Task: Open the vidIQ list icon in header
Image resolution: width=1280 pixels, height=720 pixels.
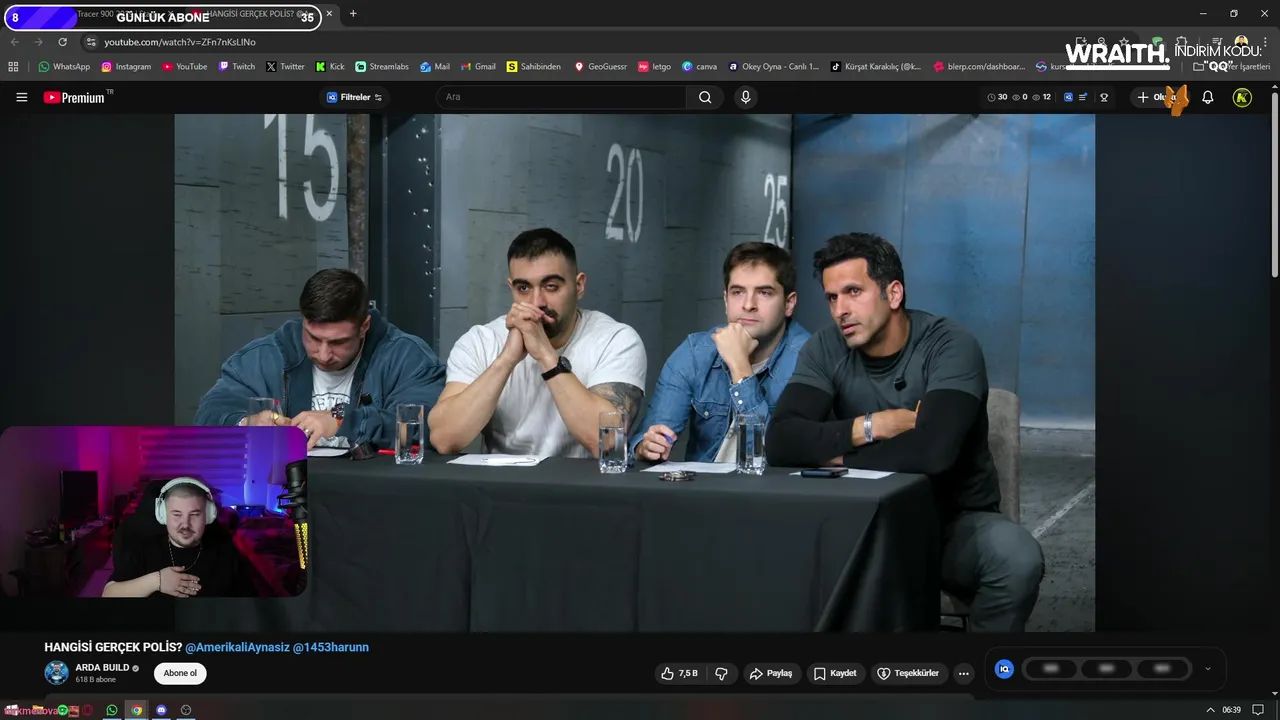Action: [1083, 97]
